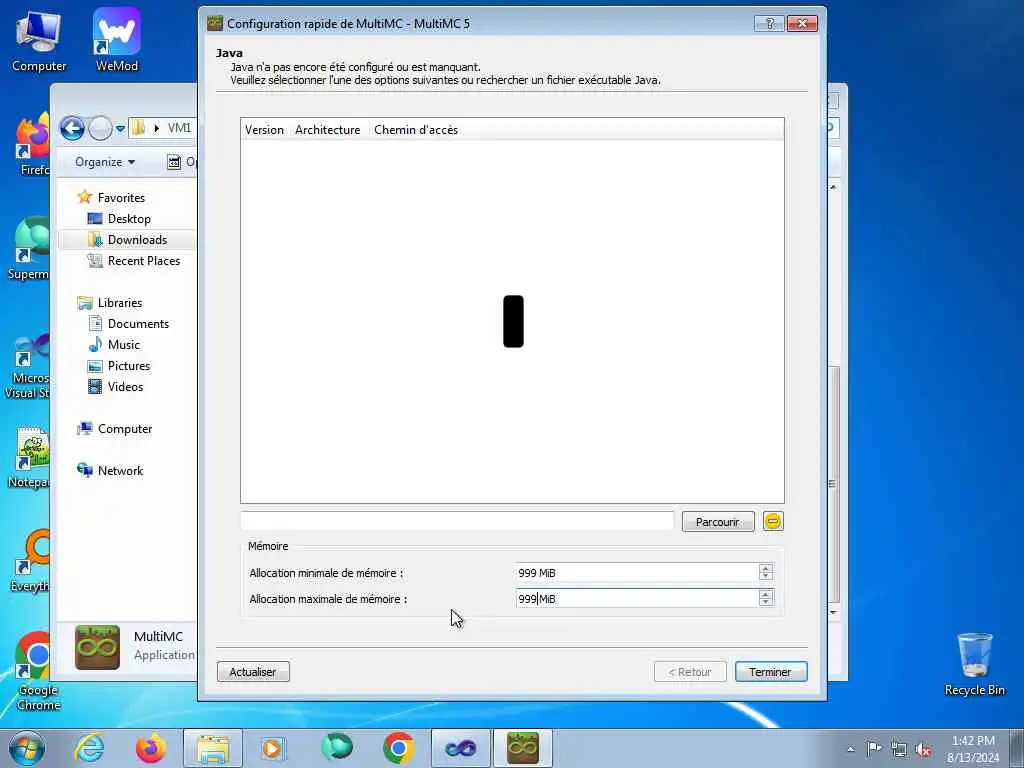The image size is (1024, 768).
Task: Click the Action Center flag tray icon
Action: pyautogui.click(x=874, y=749)
